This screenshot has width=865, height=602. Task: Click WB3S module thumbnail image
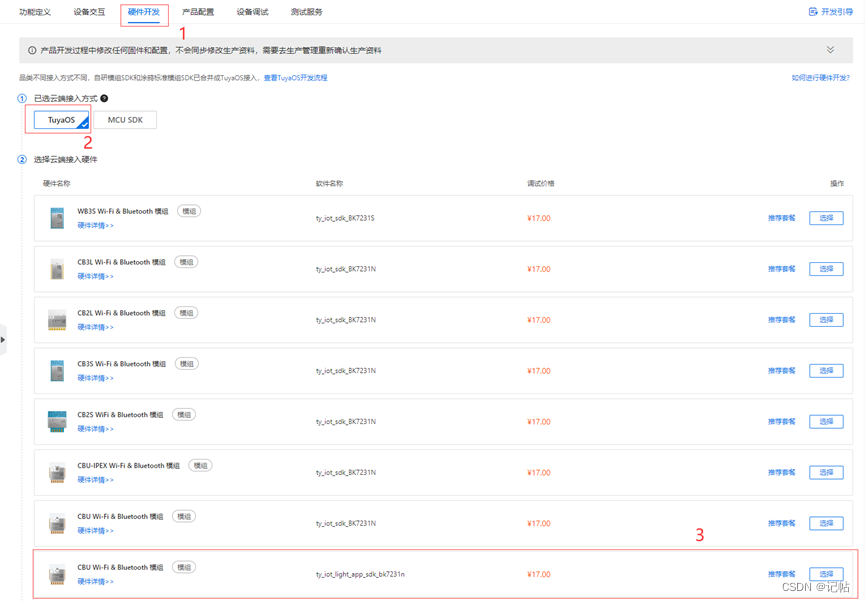click(57, 218)
